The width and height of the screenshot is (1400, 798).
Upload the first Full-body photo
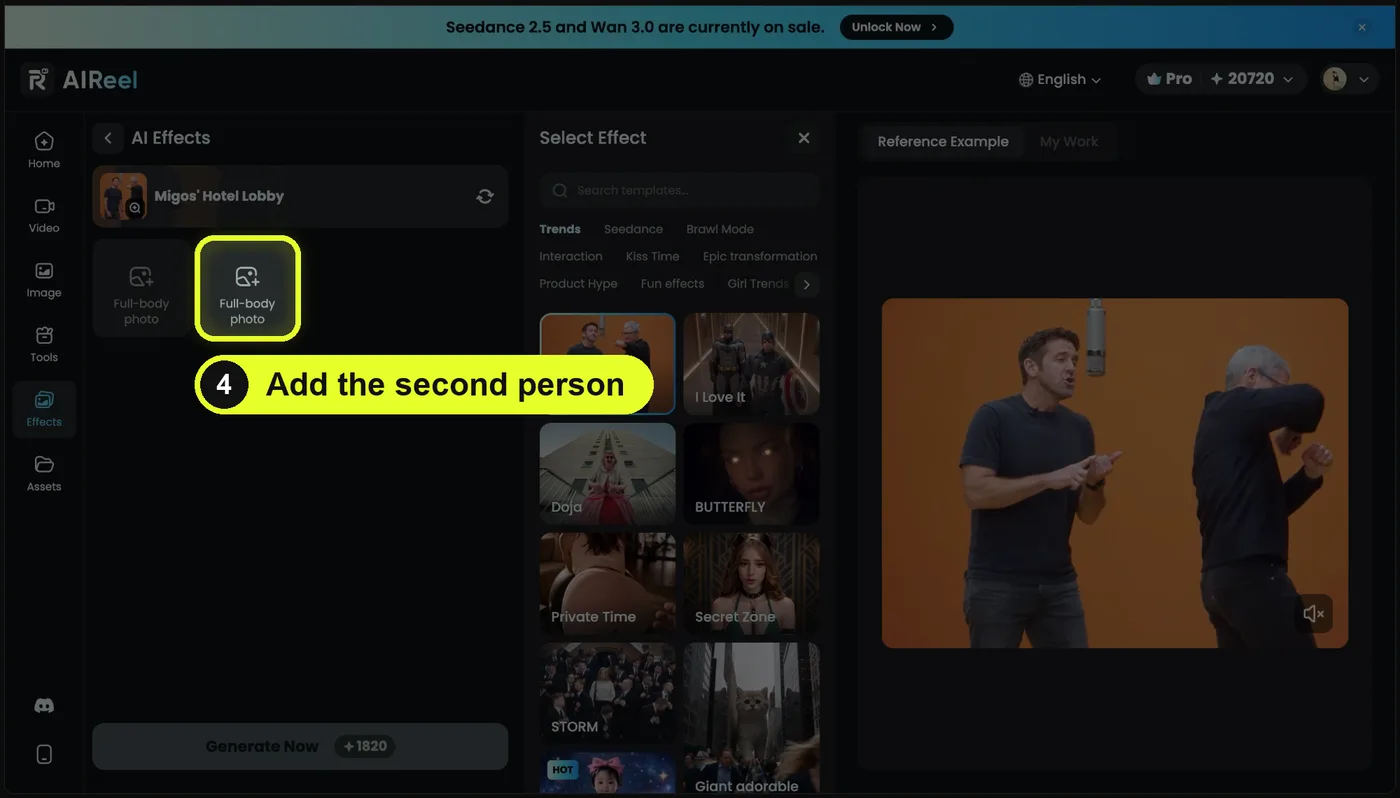[141, 288]
